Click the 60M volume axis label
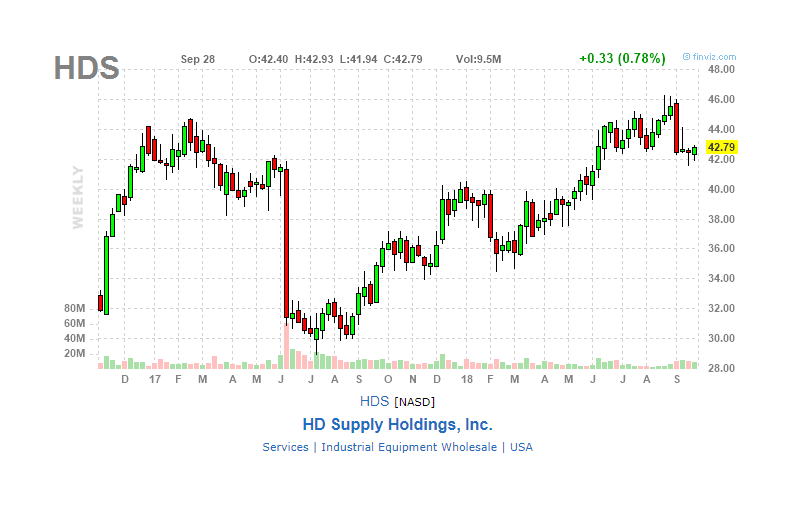This screenshot has width=796, height=506. coord(75,324)
